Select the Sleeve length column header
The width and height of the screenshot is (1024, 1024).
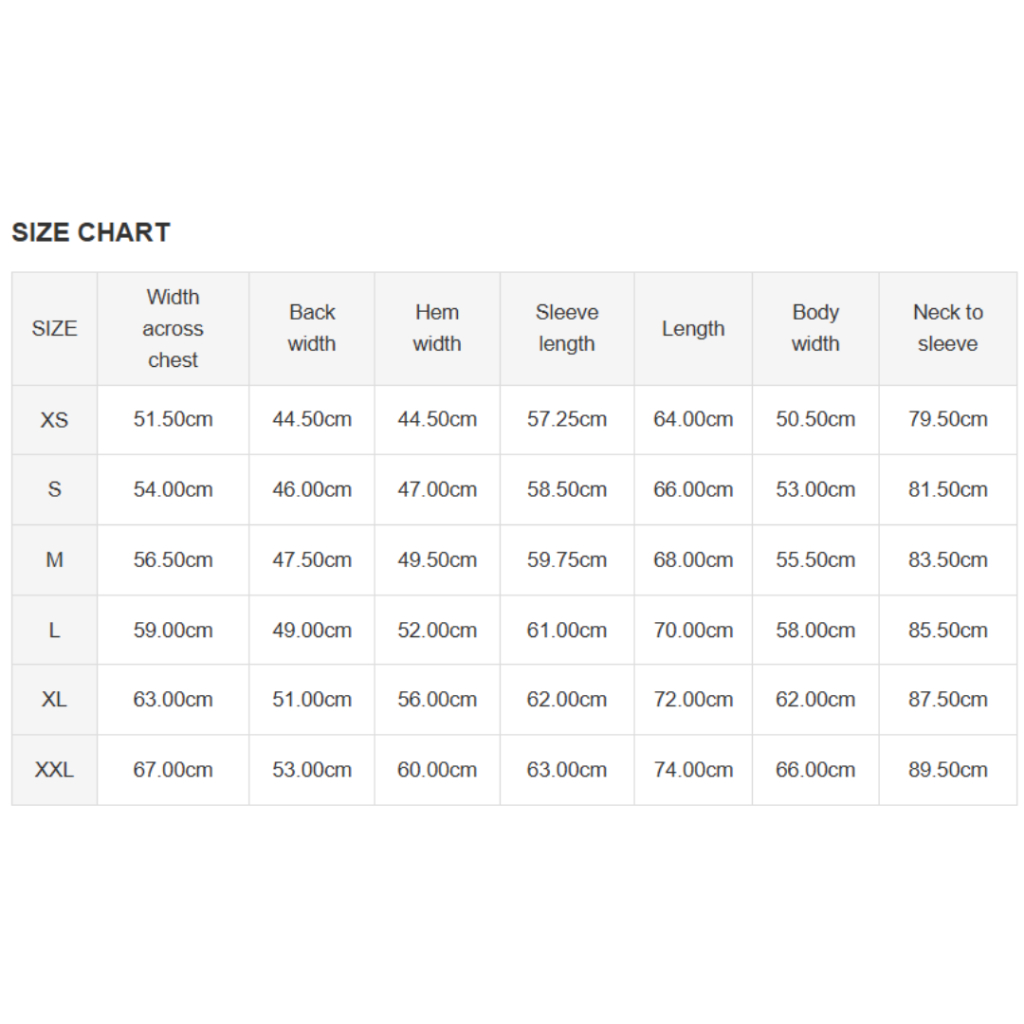point(567,328)
